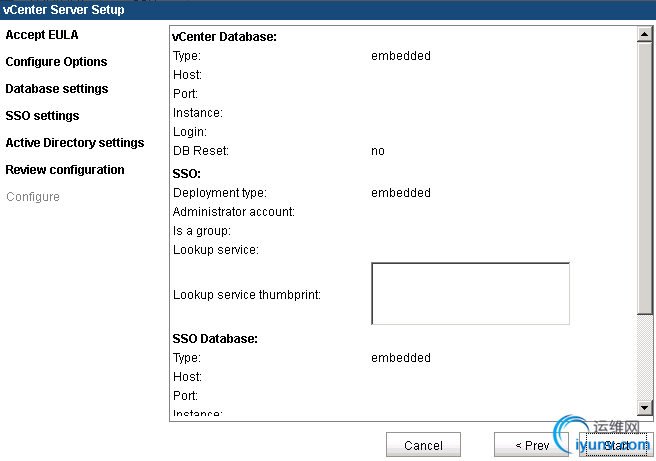Click inside the Lookup service thumbprint box

470,294
